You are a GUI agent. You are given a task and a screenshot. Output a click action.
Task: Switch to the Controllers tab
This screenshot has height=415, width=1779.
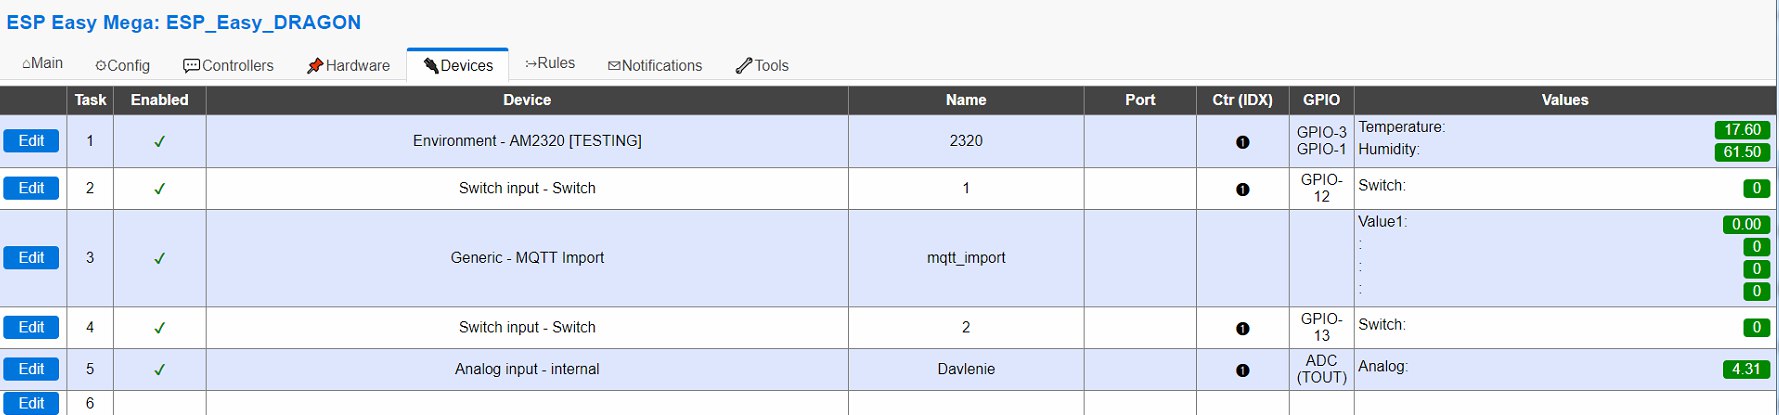[228, 65]
